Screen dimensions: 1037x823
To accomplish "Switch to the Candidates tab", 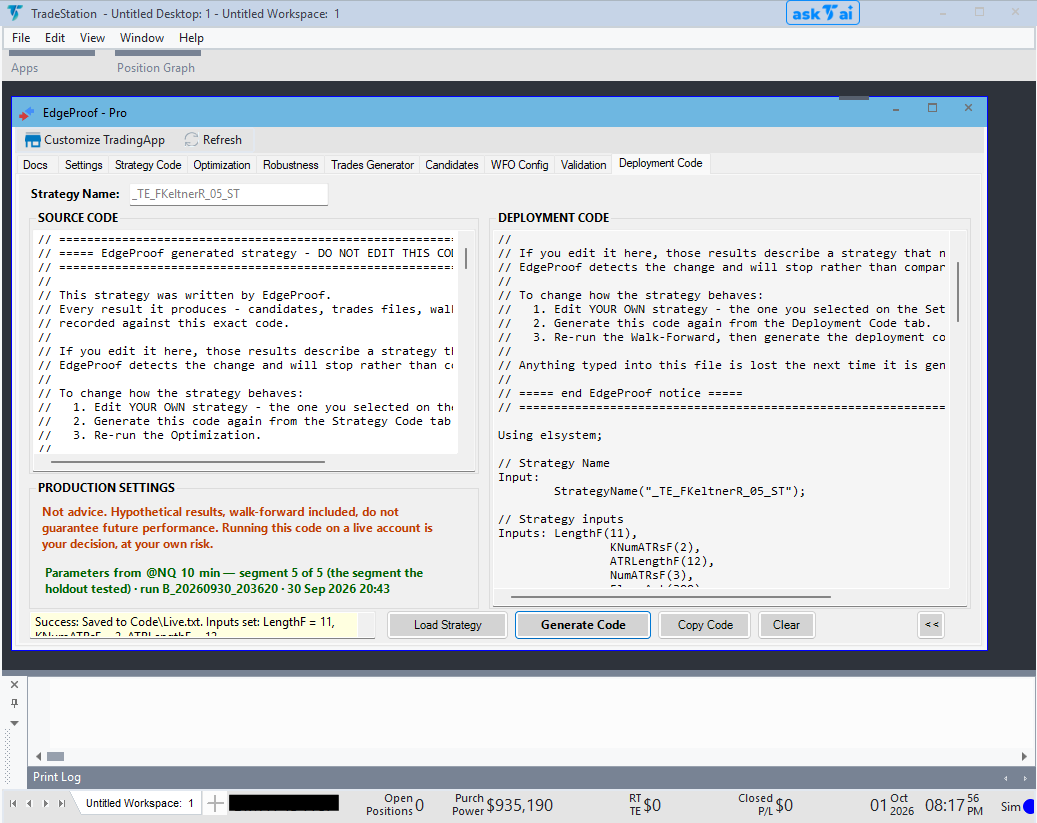I will pos(452,165).
